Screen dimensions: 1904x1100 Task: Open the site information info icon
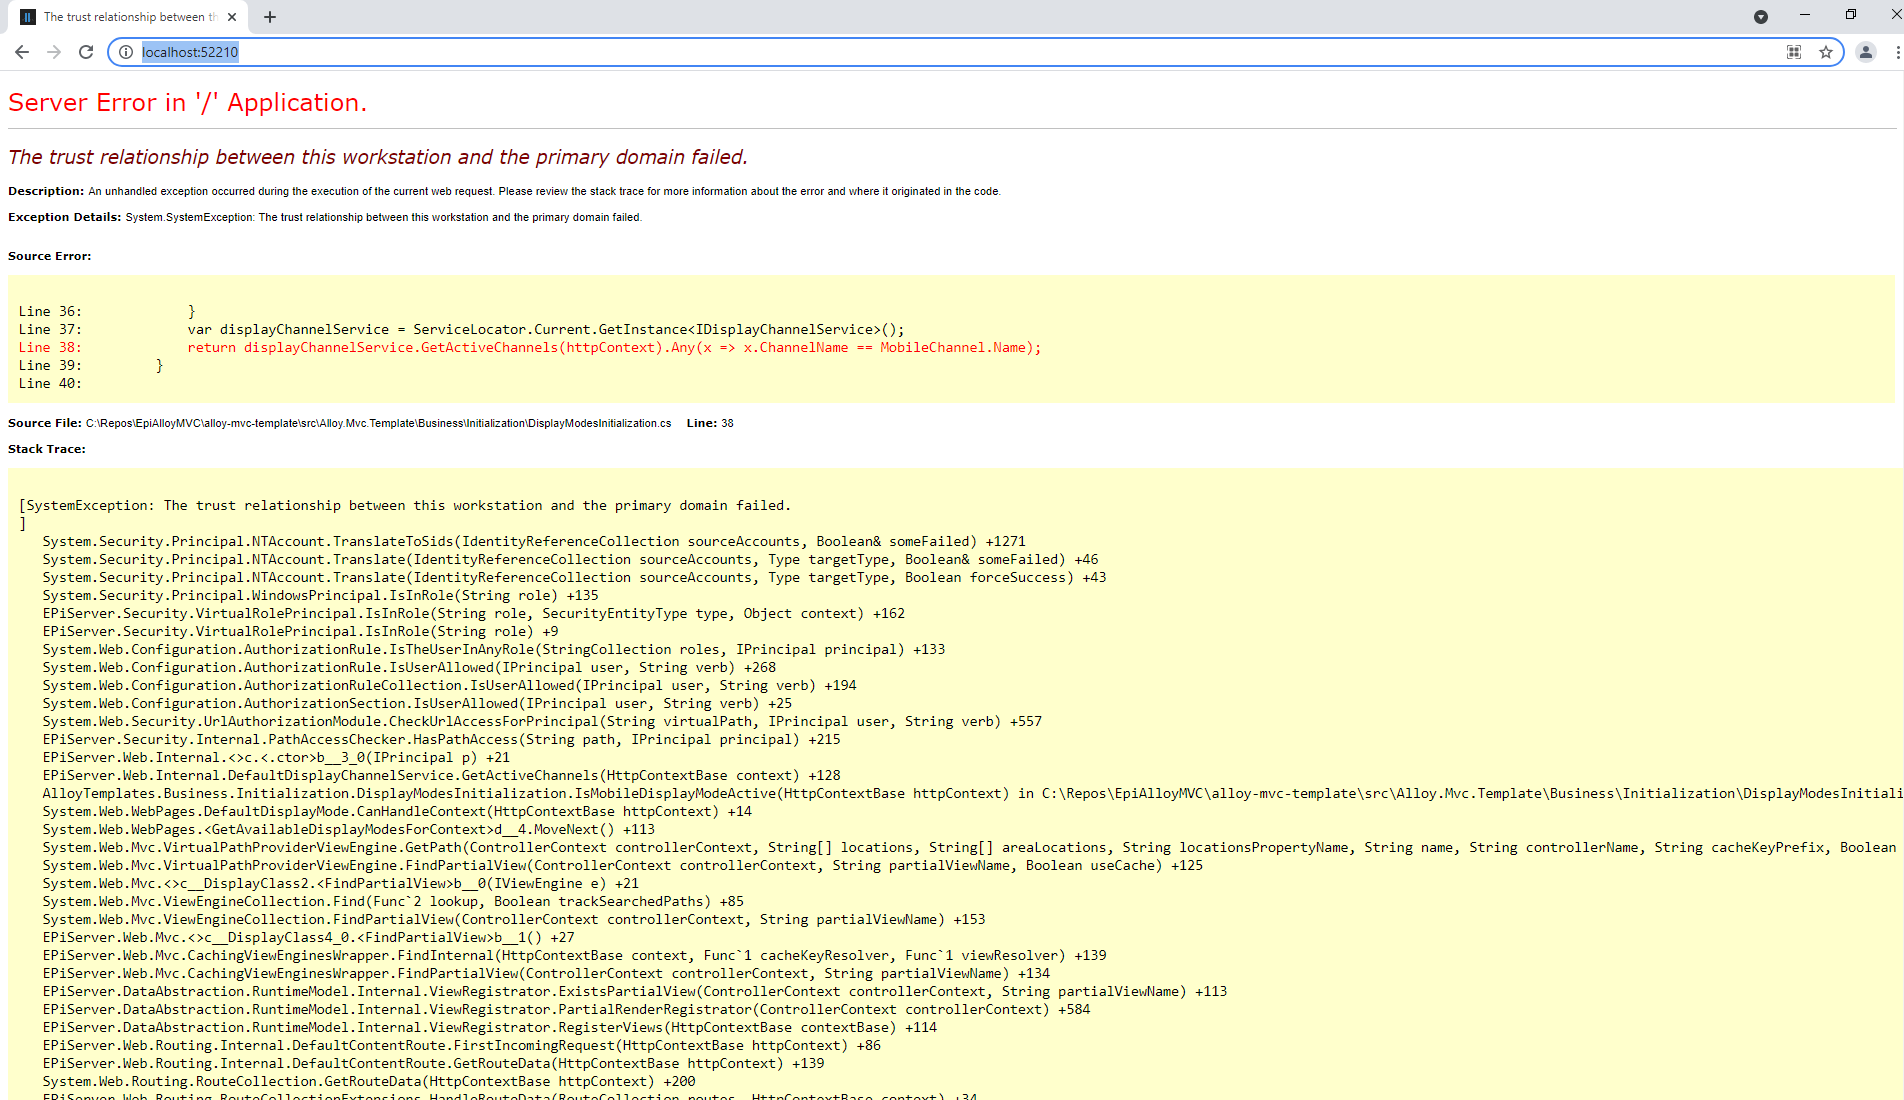click(x=125, y=52)
